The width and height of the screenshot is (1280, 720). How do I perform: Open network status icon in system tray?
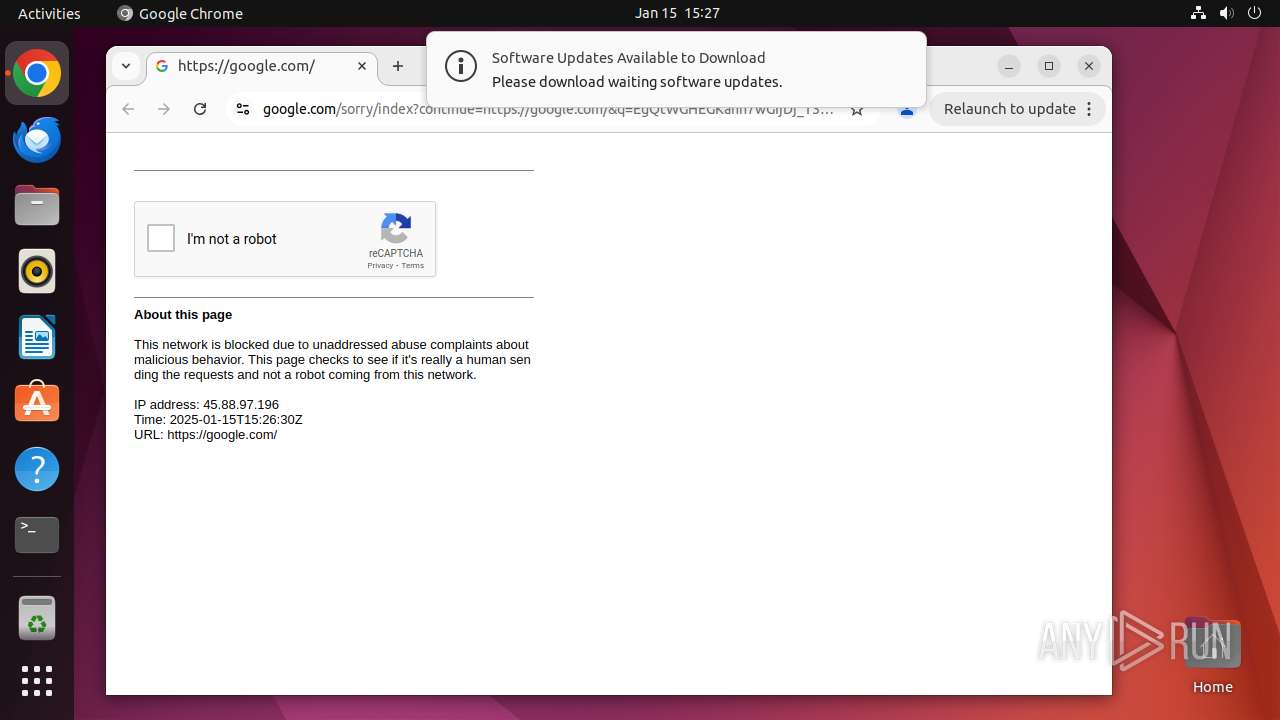click(1198, 13)
